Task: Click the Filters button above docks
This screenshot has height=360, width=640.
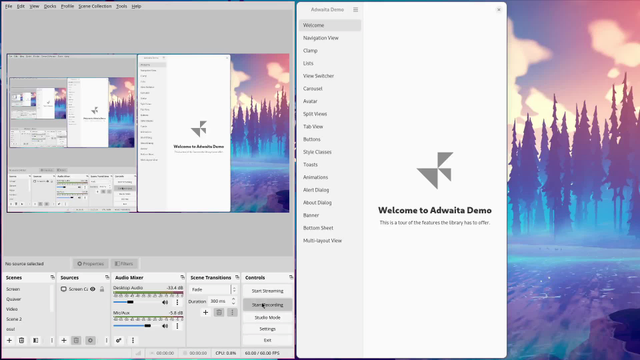Action: 124,264
